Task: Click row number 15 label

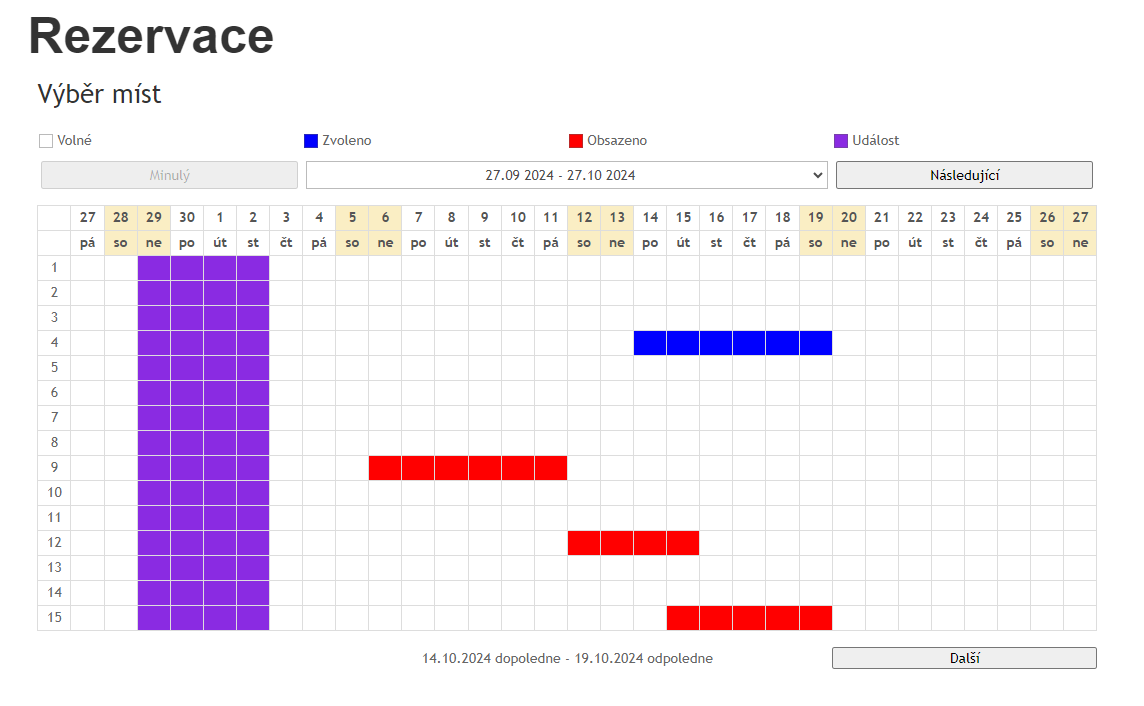Action: pyautogui.click(x=54, y=618)
